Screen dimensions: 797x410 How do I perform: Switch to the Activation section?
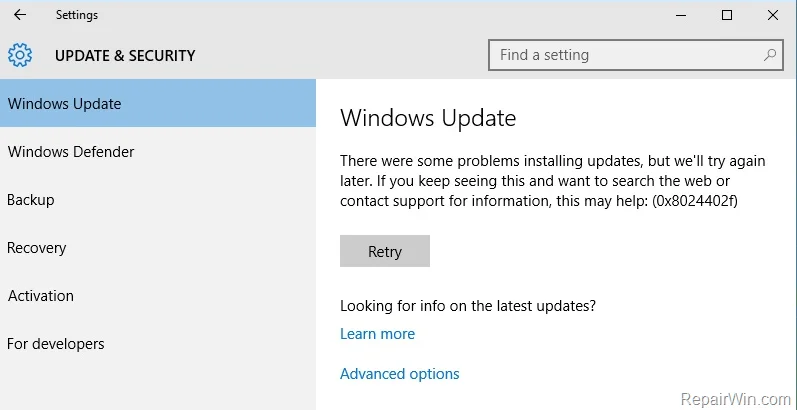pyautogui.click(x=41, y=296)
